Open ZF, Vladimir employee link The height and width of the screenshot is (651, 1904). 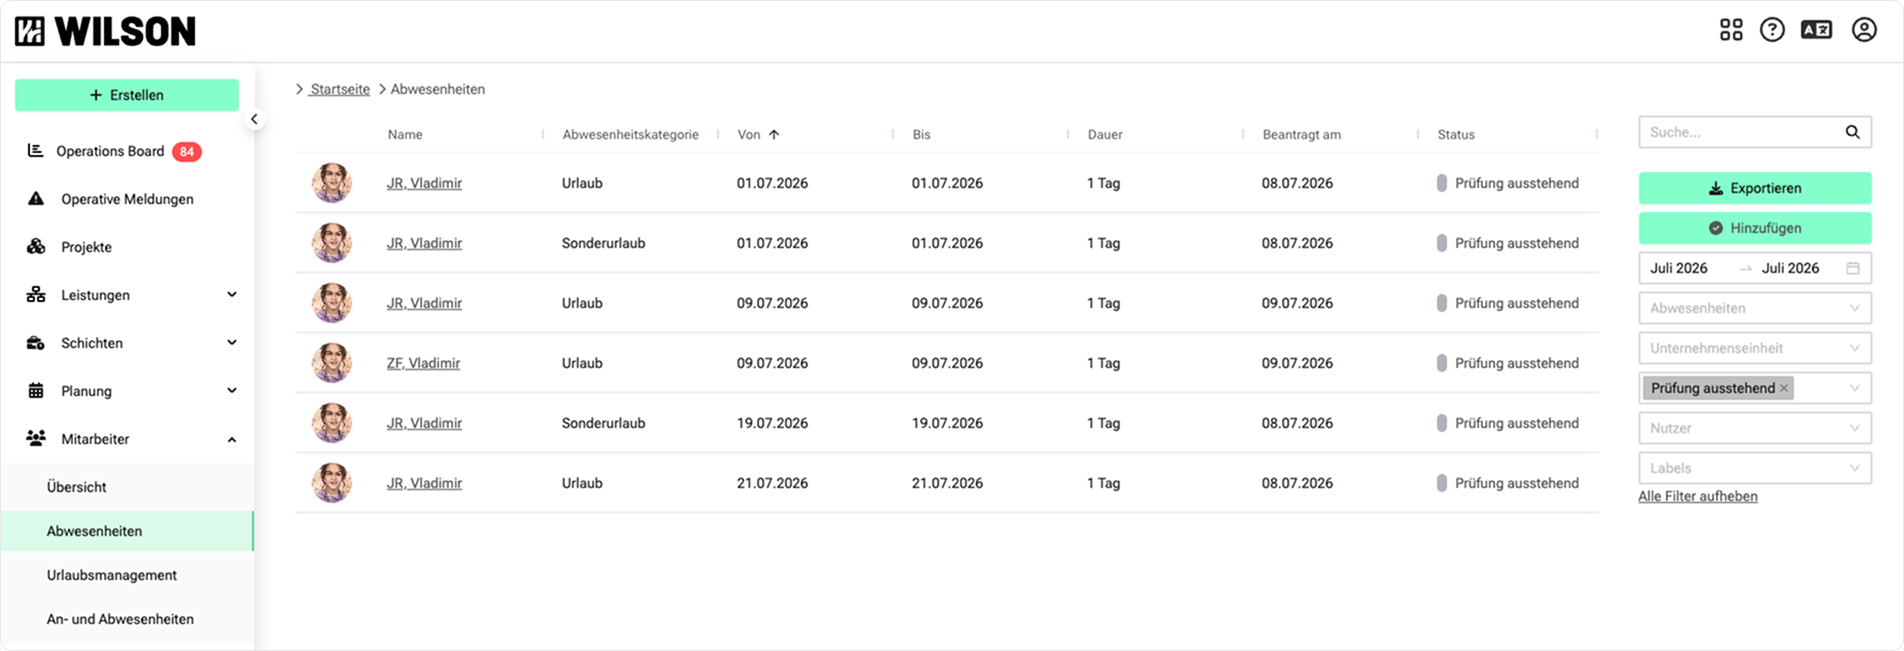[423, 363]
